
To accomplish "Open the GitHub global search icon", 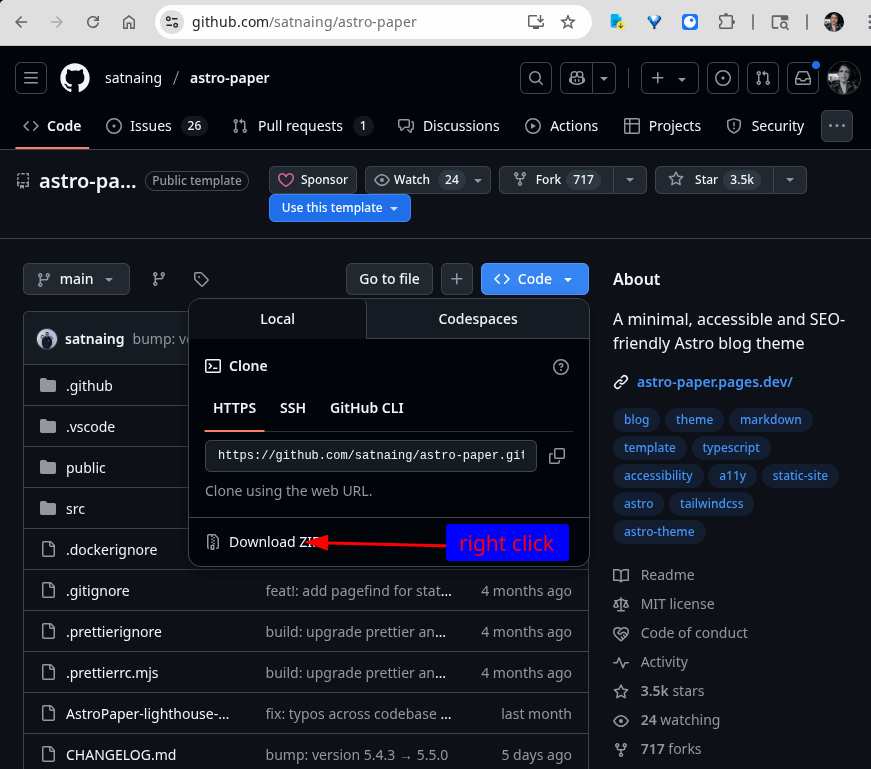I will (x=536, y=77).
